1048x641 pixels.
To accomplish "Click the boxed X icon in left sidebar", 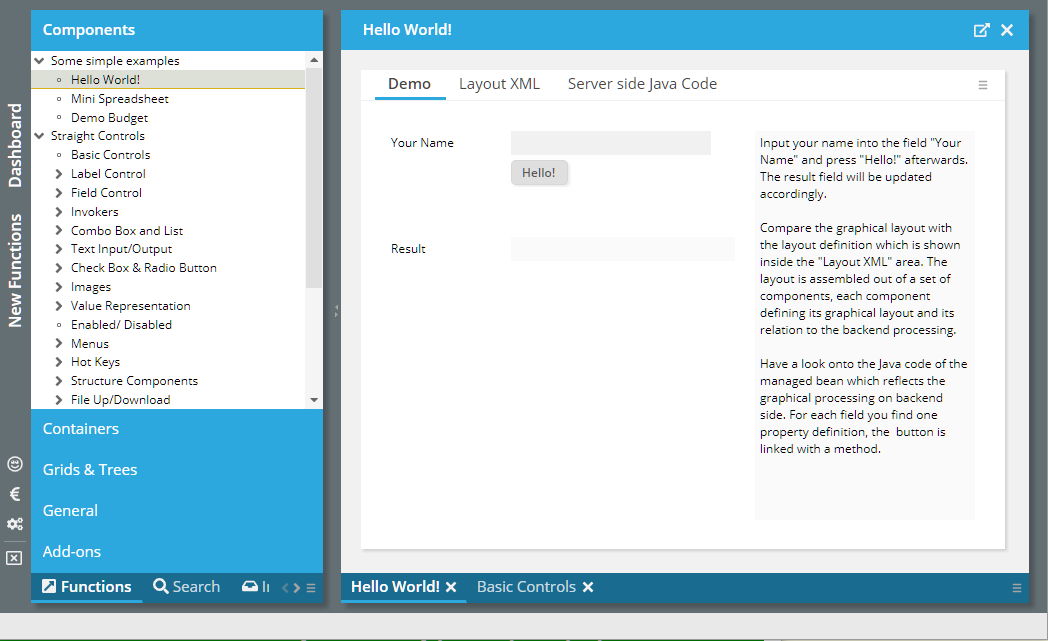I will [x=14, y=558].
